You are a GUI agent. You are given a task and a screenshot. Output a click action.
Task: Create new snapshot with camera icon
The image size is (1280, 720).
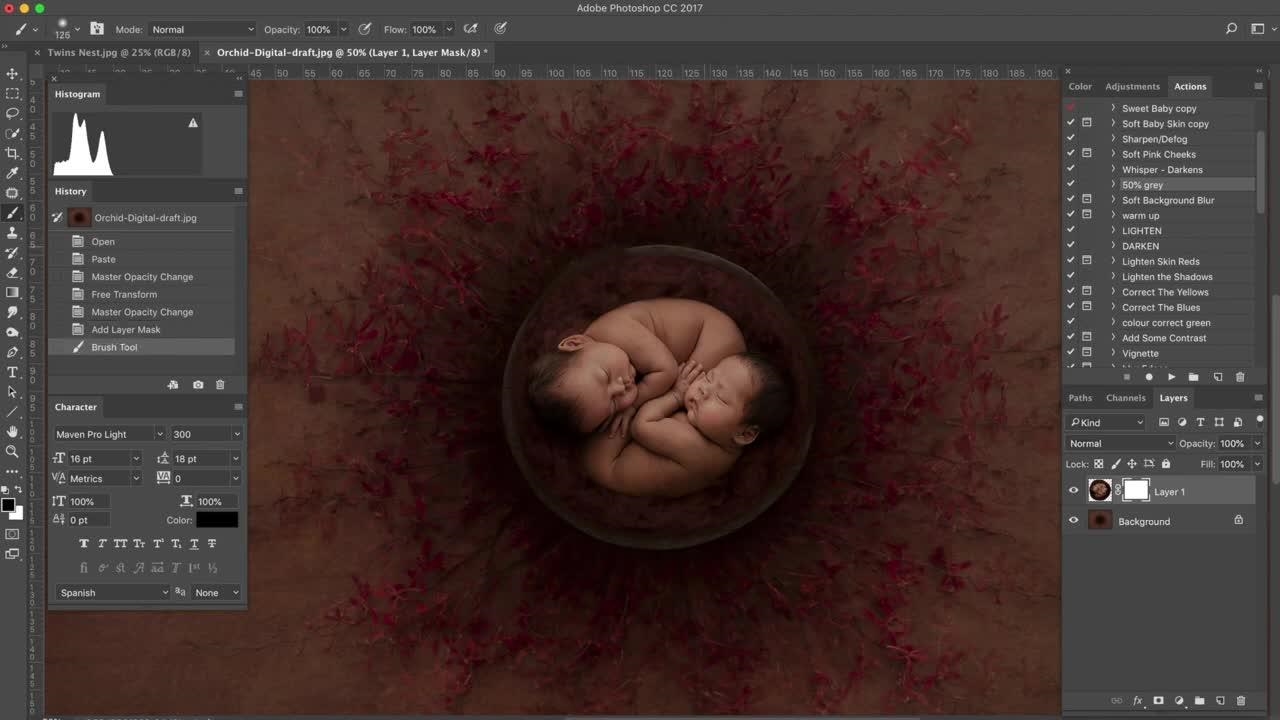198,385
